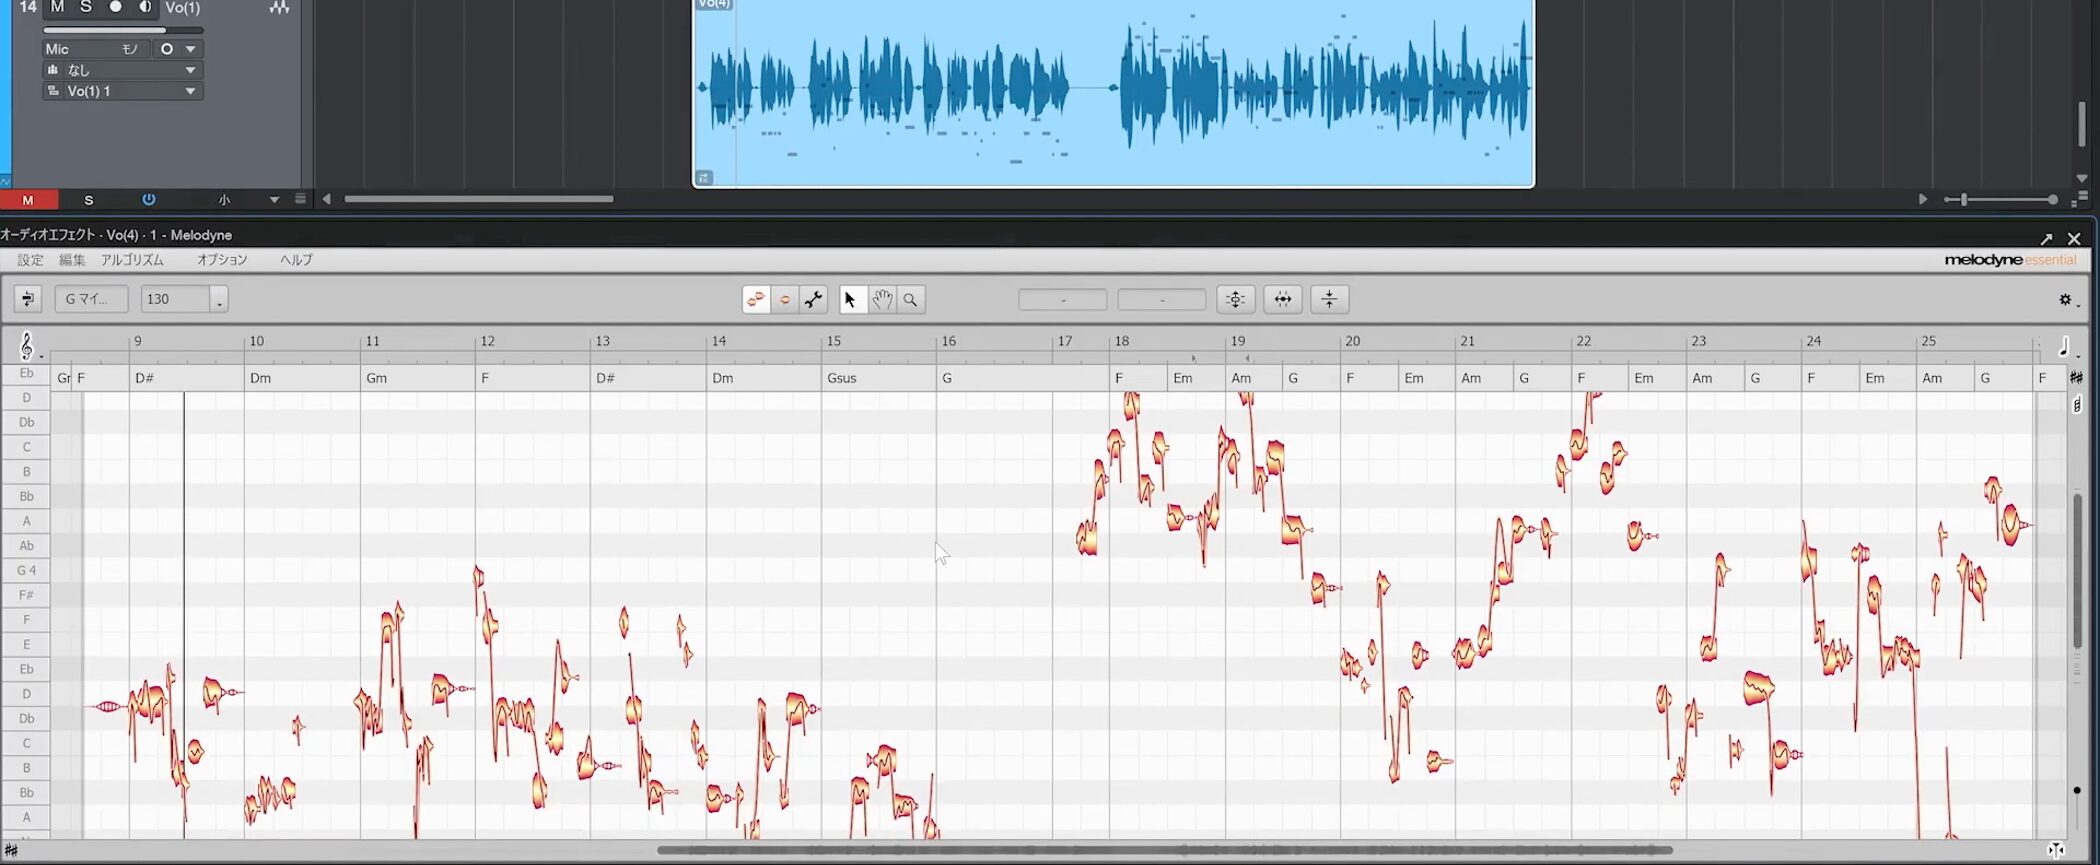The height and width of the screenshot is (865, 2100).
Task: Click the Vo(1) track volume slider
Action: coord(122,30)
